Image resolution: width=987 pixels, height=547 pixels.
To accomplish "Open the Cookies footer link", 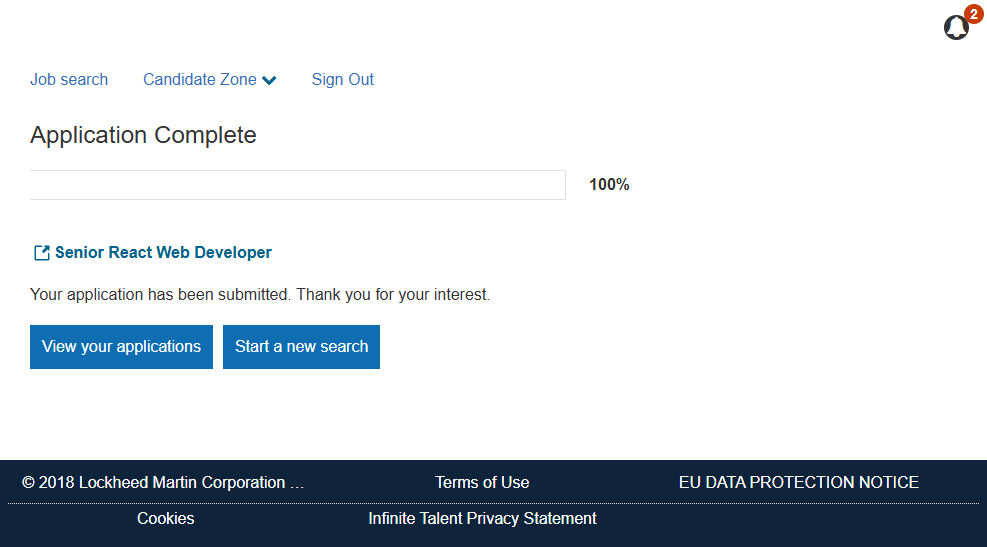I will tap(166, 518).
